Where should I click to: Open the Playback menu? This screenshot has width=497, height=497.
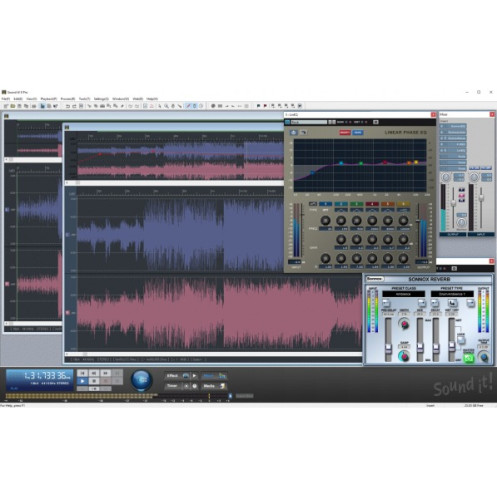click(49, 99)
